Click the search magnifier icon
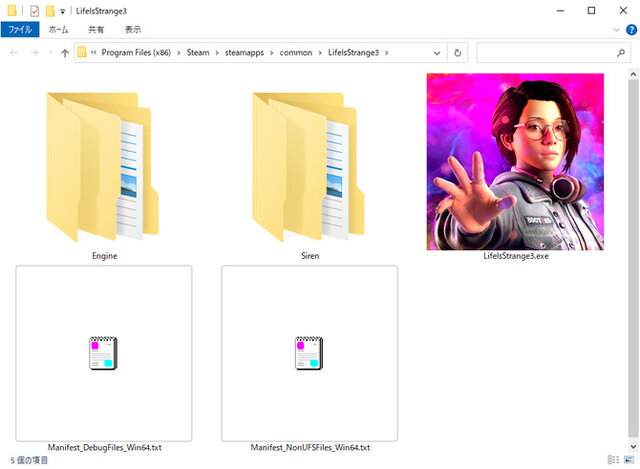 pos(620,53)
